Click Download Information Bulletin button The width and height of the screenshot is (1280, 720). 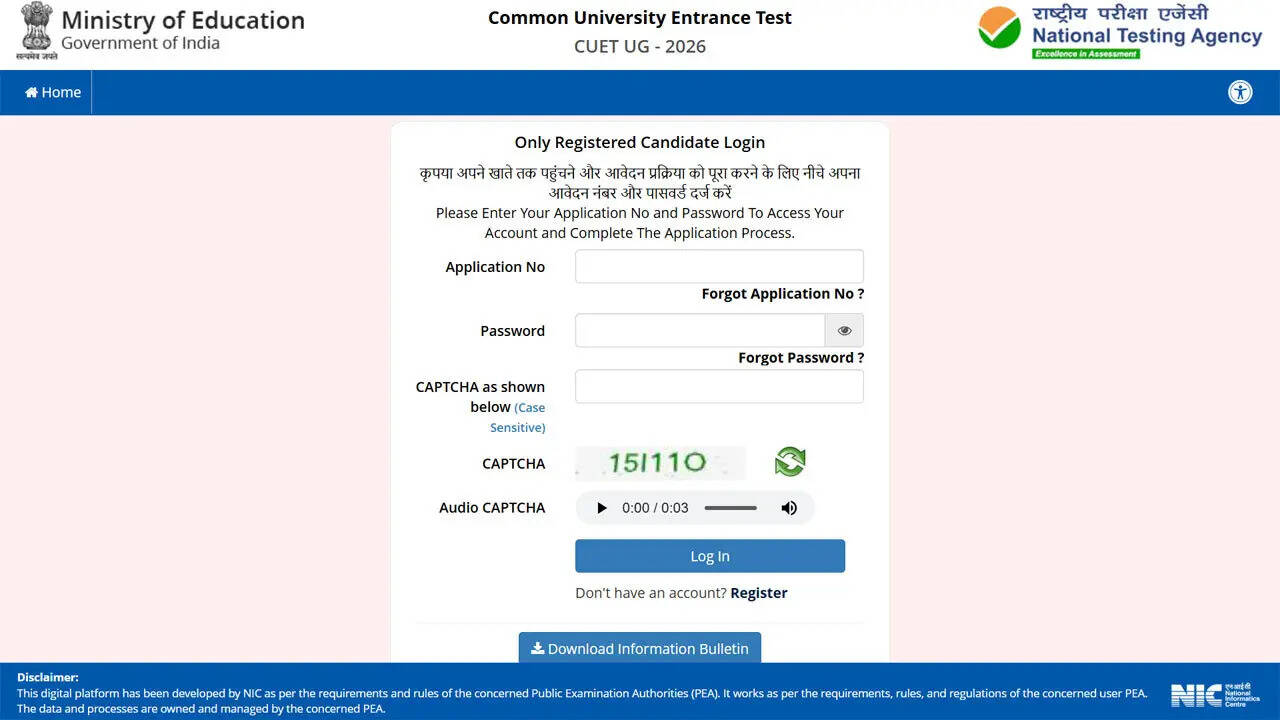pos(640,648)
